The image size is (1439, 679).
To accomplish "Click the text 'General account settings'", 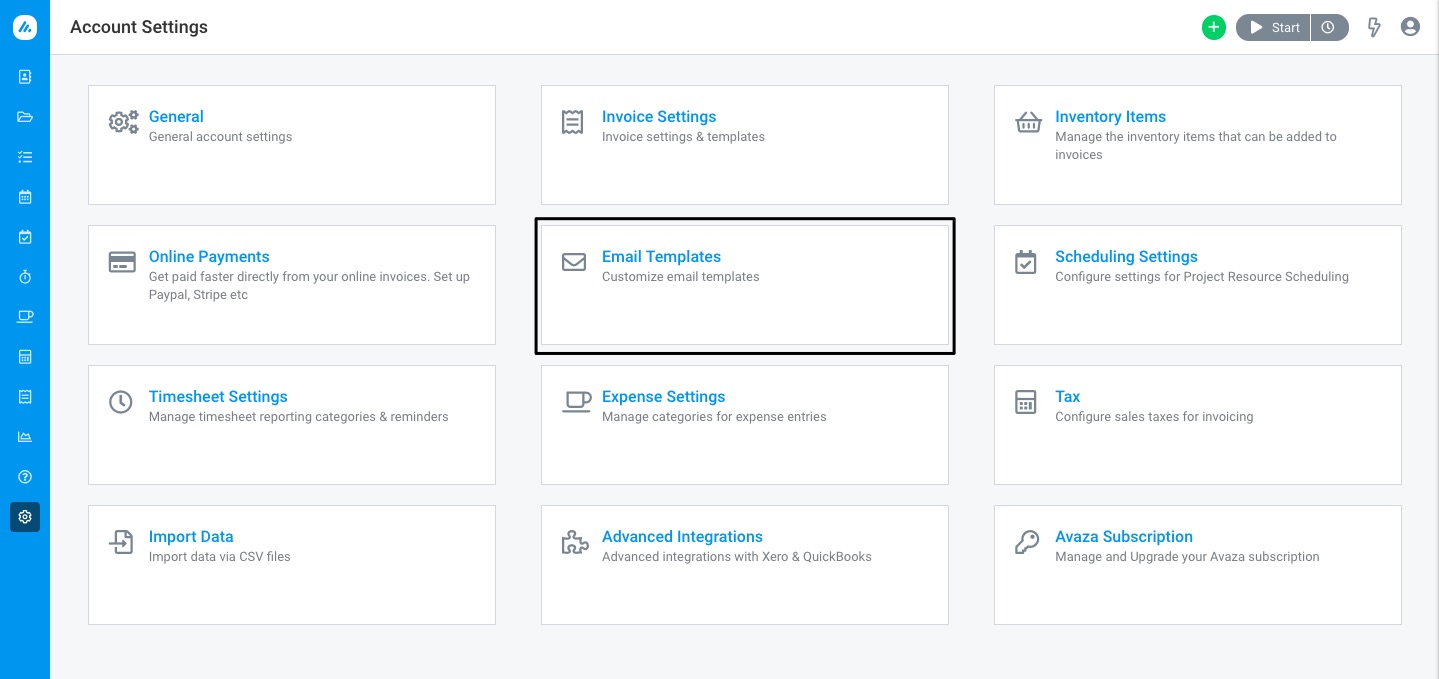I will click(x=221, y=137).
